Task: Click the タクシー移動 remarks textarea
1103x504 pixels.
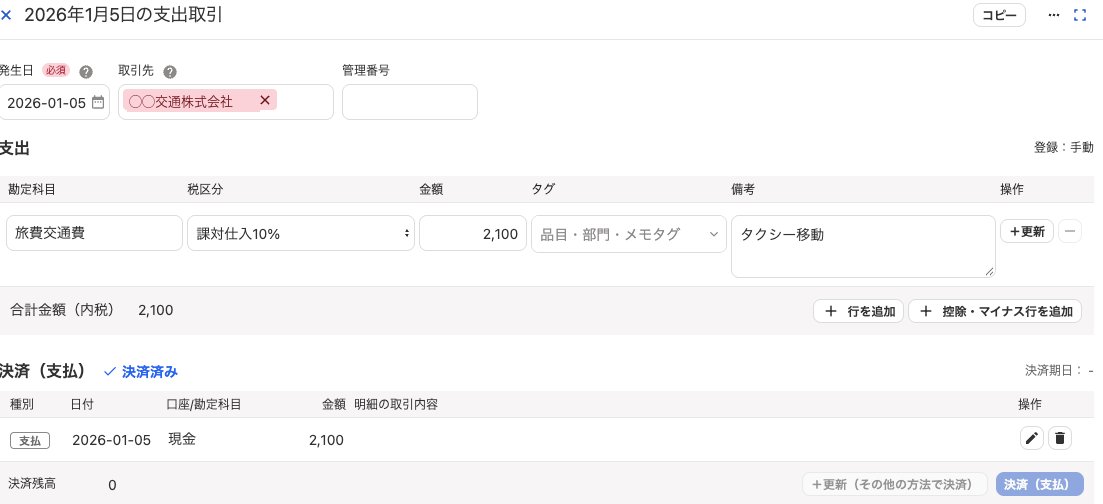Action: (863, 246)
